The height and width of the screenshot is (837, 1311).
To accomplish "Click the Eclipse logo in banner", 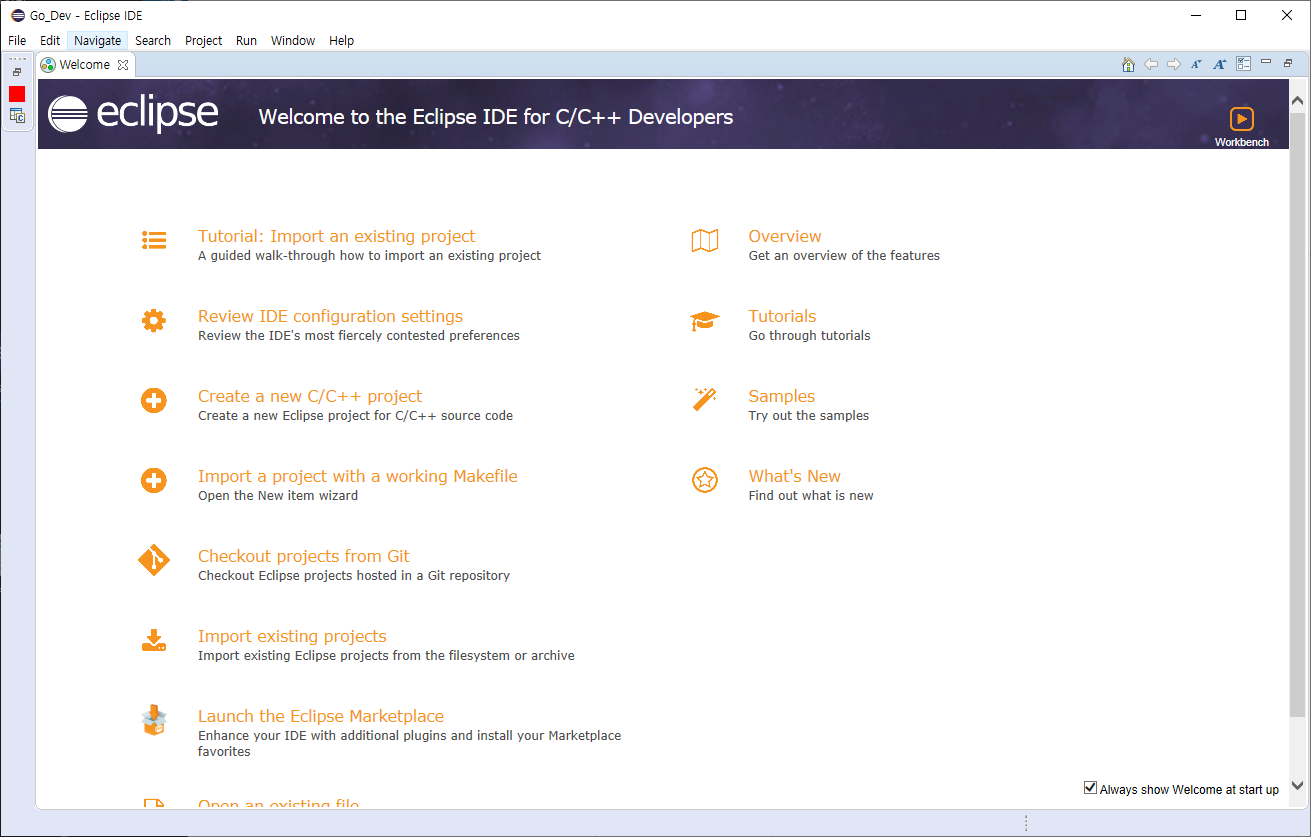I will (x=133, y=114).
